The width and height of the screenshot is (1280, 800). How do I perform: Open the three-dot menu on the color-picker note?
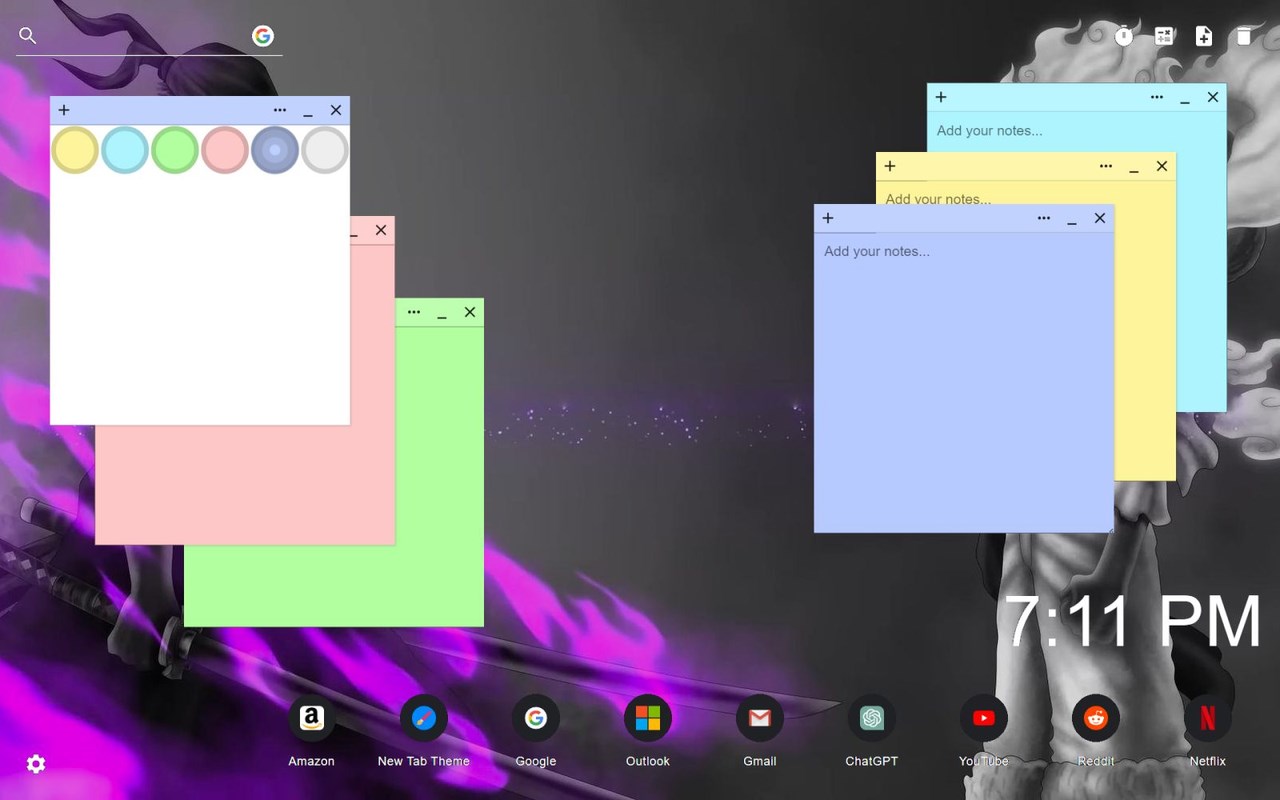click(280, 110)
